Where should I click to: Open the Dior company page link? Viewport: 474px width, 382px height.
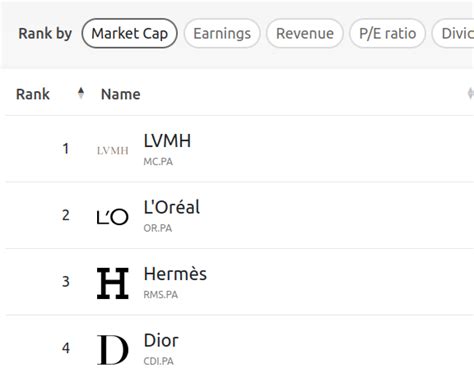coord(161,340)
